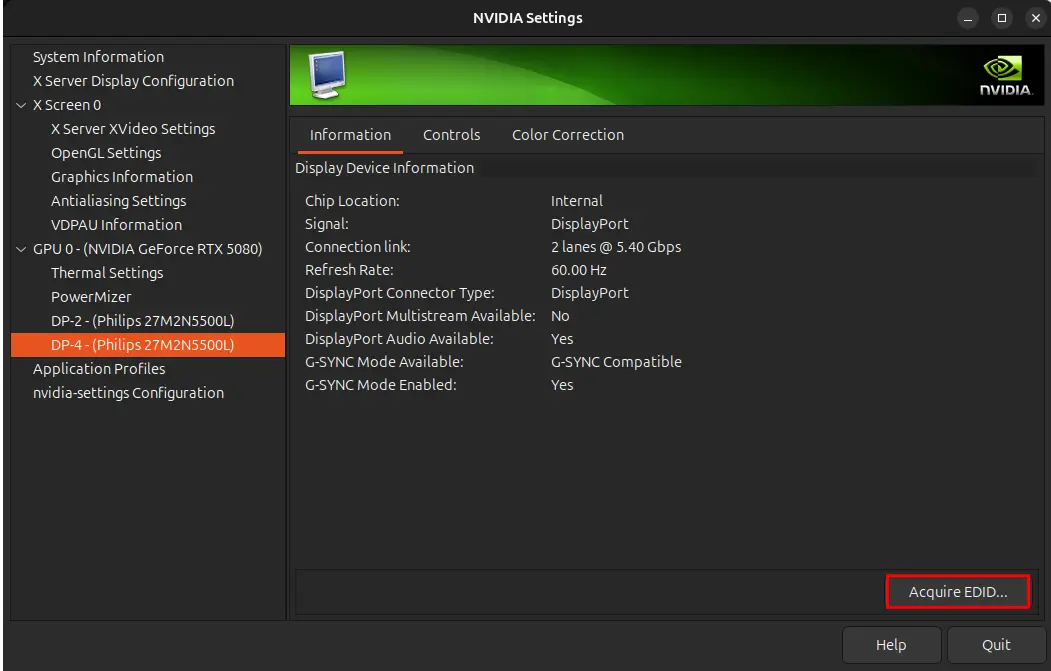Viewport: 1051px width, 671px height.
Task: Select DP-4 Philips 27M2N5500L display
Action: point(148,345)
